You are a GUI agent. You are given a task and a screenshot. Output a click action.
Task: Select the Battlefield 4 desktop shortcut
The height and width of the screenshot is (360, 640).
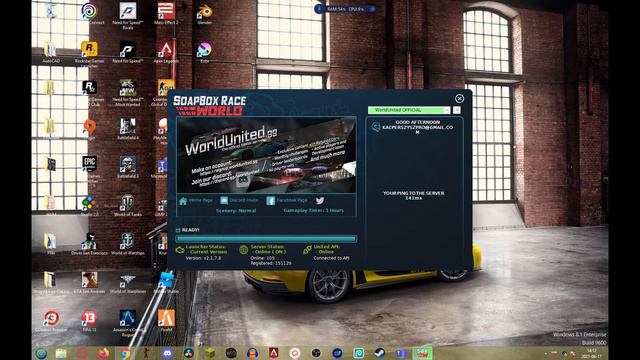pyautogui.click(x=128, y=129)
